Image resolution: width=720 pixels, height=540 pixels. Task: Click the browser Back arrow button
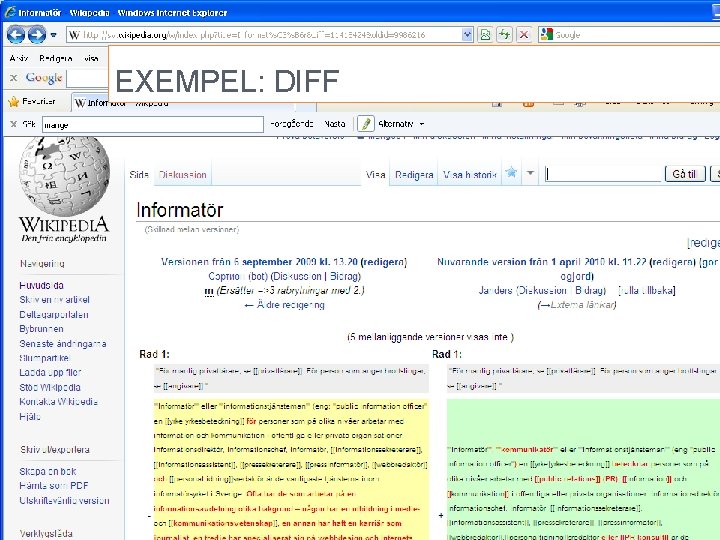(x=16, y=34)
